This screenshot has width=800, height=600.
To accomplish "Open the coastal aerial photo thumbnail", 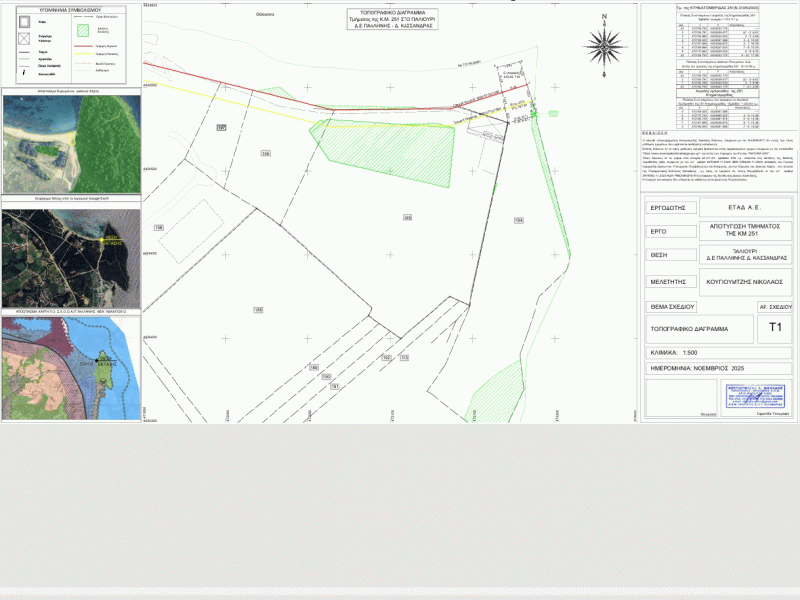I will pos(72,143).
